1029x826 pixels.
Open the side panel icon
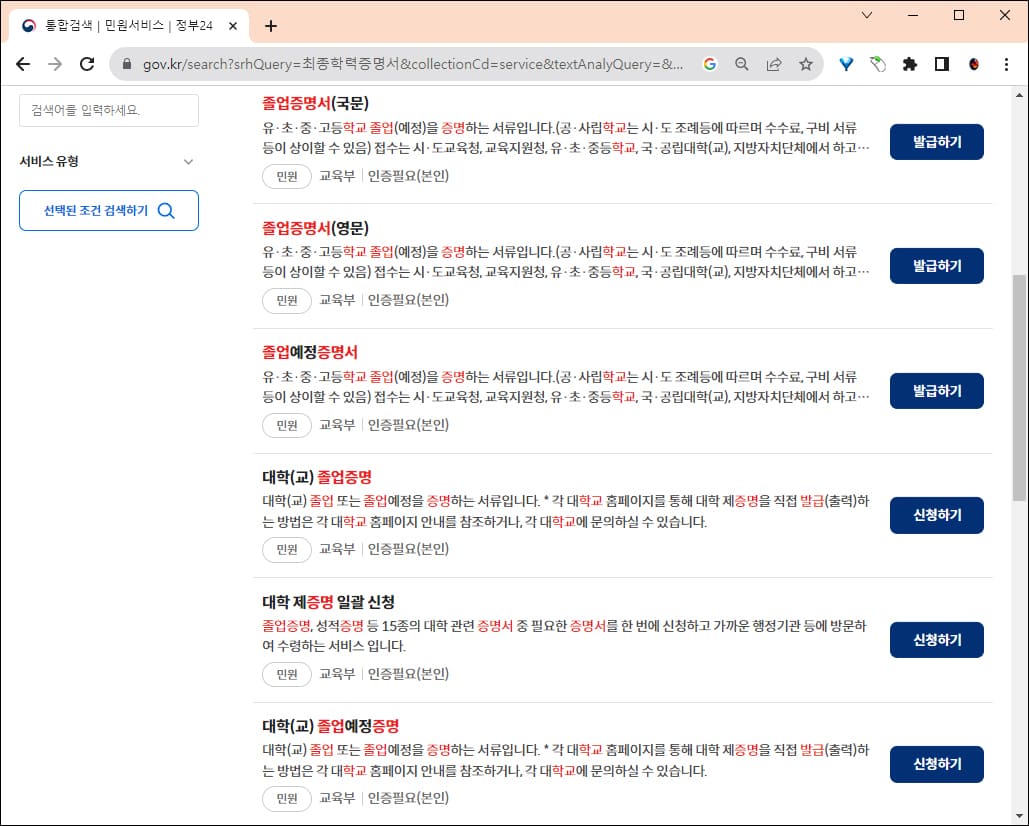941,62
